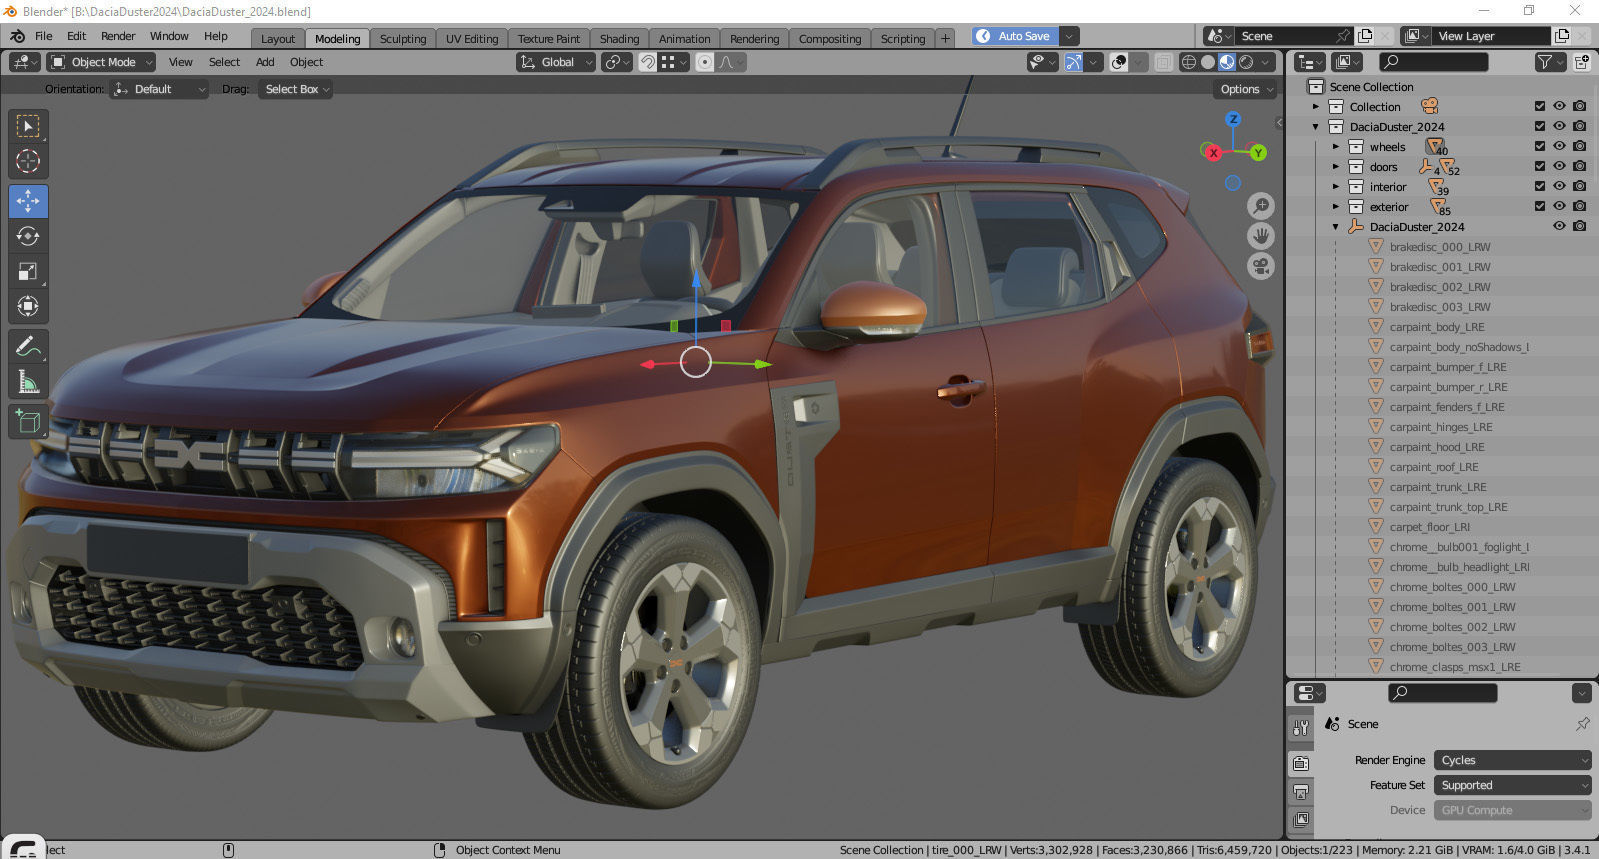Screen dimensions: 1599x859
Task: Open the outliner filter button
Action: pyautogui.click(x=1549, y=62)
